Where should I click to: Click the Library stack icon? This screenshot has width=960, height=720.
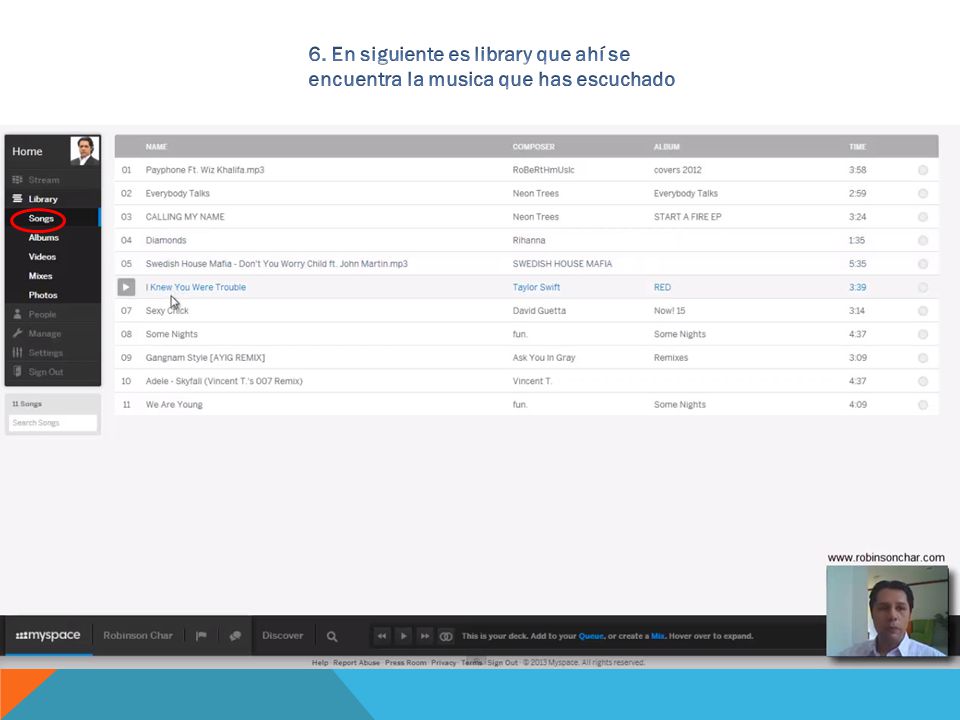pyautogui.click(x=17, y=199)
